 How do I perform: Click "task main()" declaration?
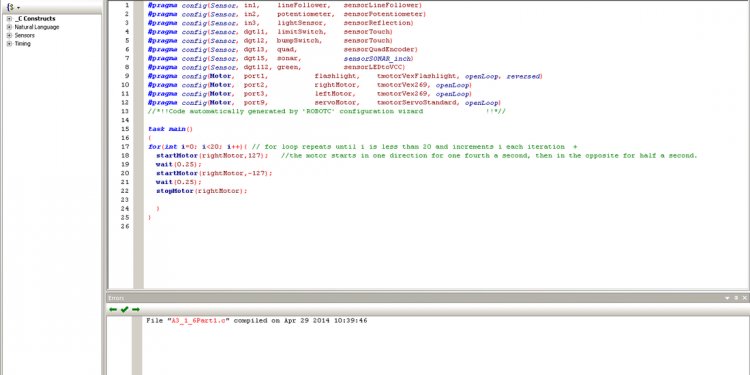click(170, 129)
